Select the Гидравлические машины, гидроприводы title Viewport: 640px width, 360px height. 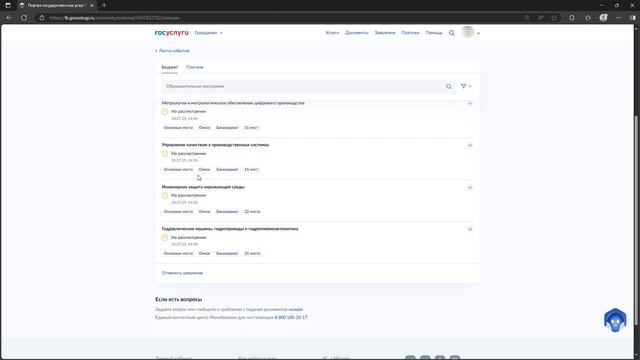point(230,229)
